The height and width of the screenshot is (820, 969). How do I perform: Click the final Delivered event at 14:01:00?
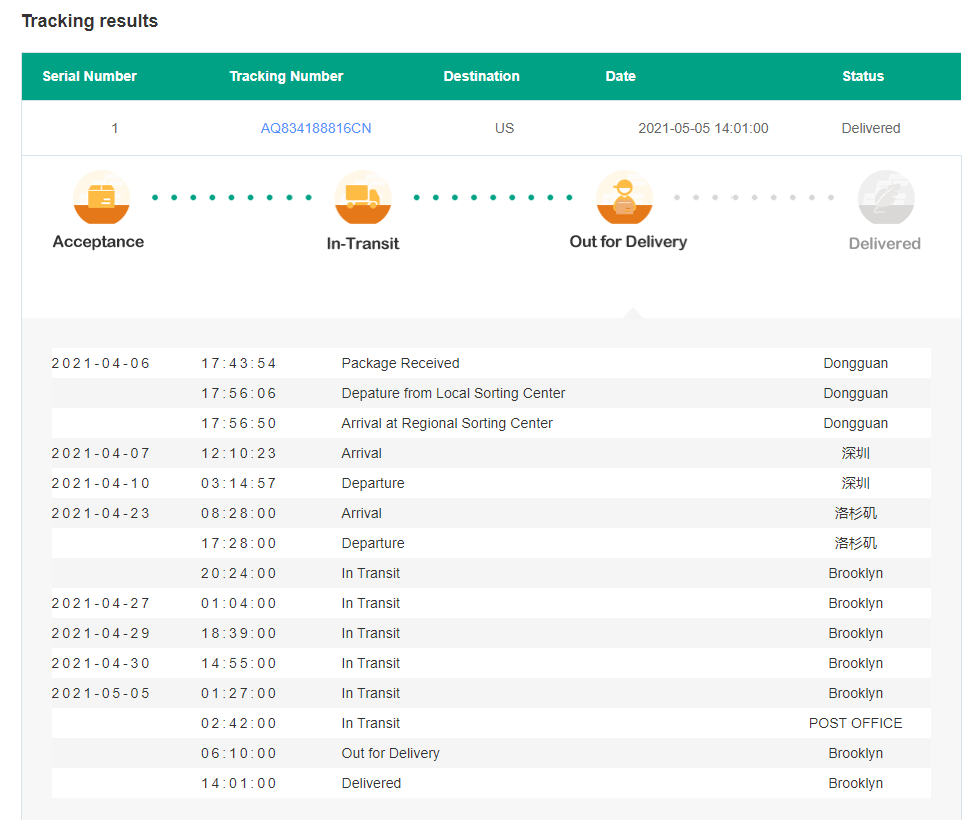click(371, 783)
